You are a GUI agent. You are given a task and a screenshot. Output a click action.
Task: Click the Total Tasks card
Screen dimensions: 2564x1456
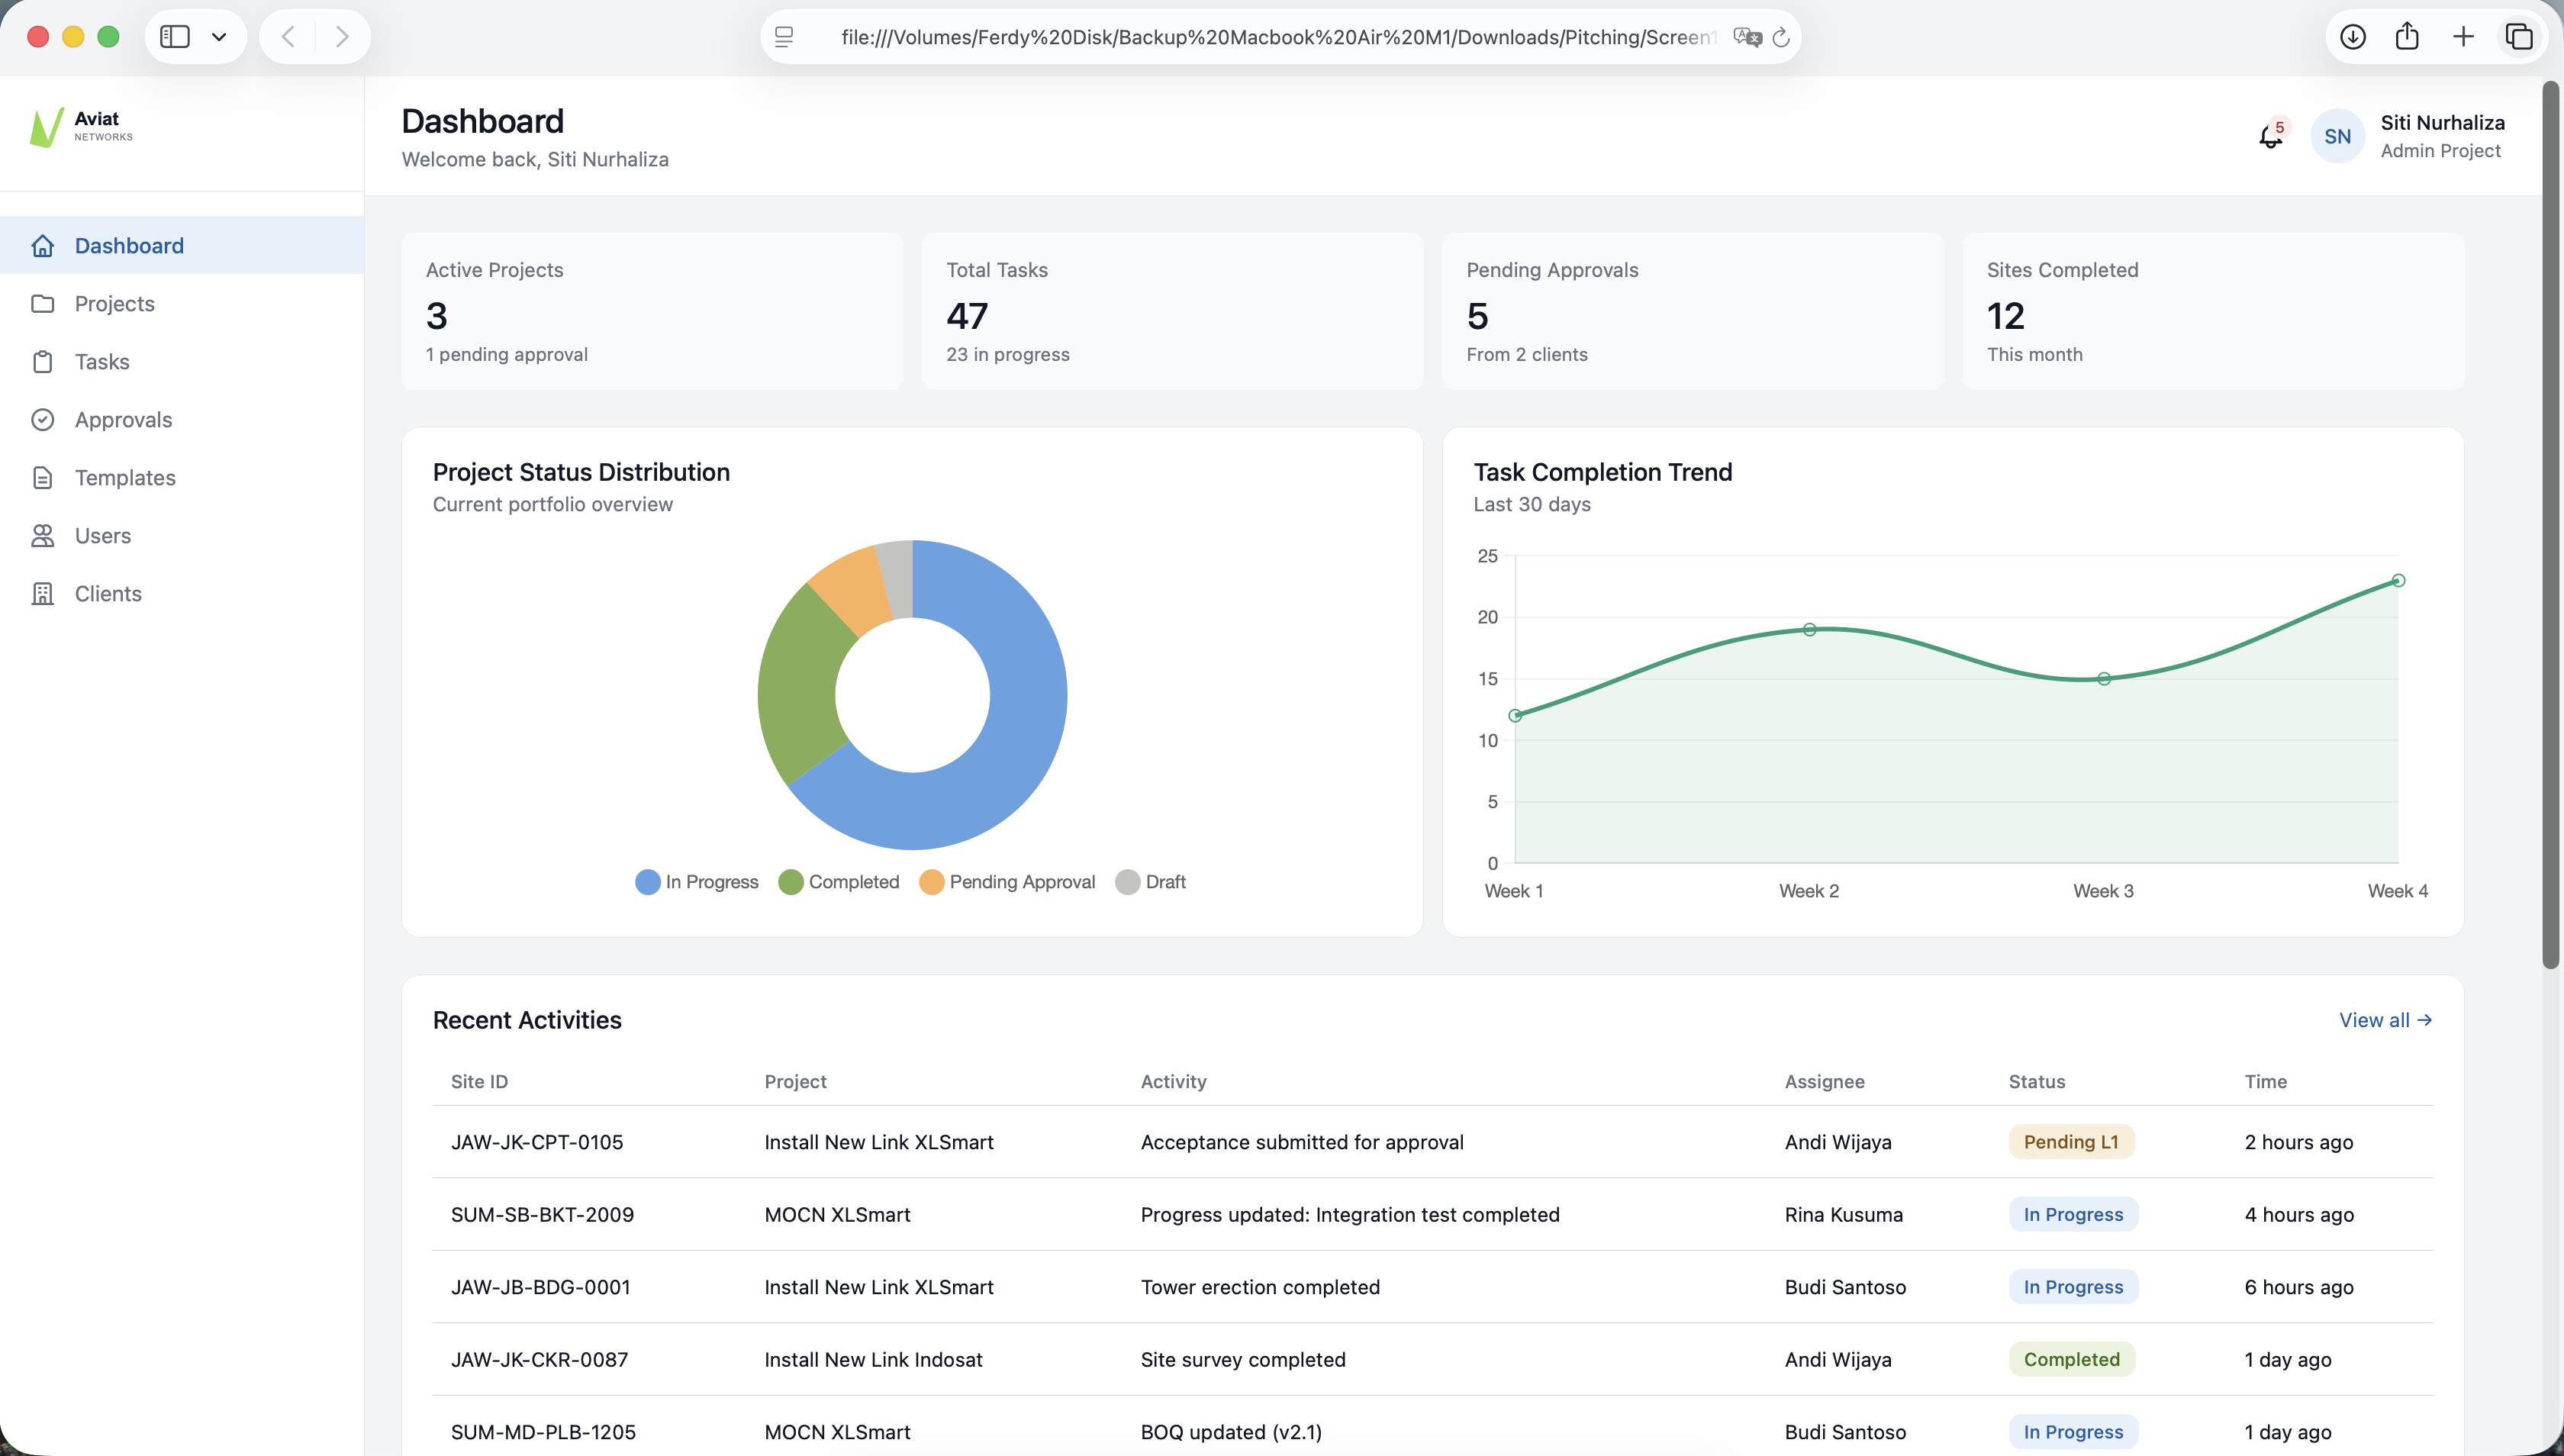(x=1172, y=311)
